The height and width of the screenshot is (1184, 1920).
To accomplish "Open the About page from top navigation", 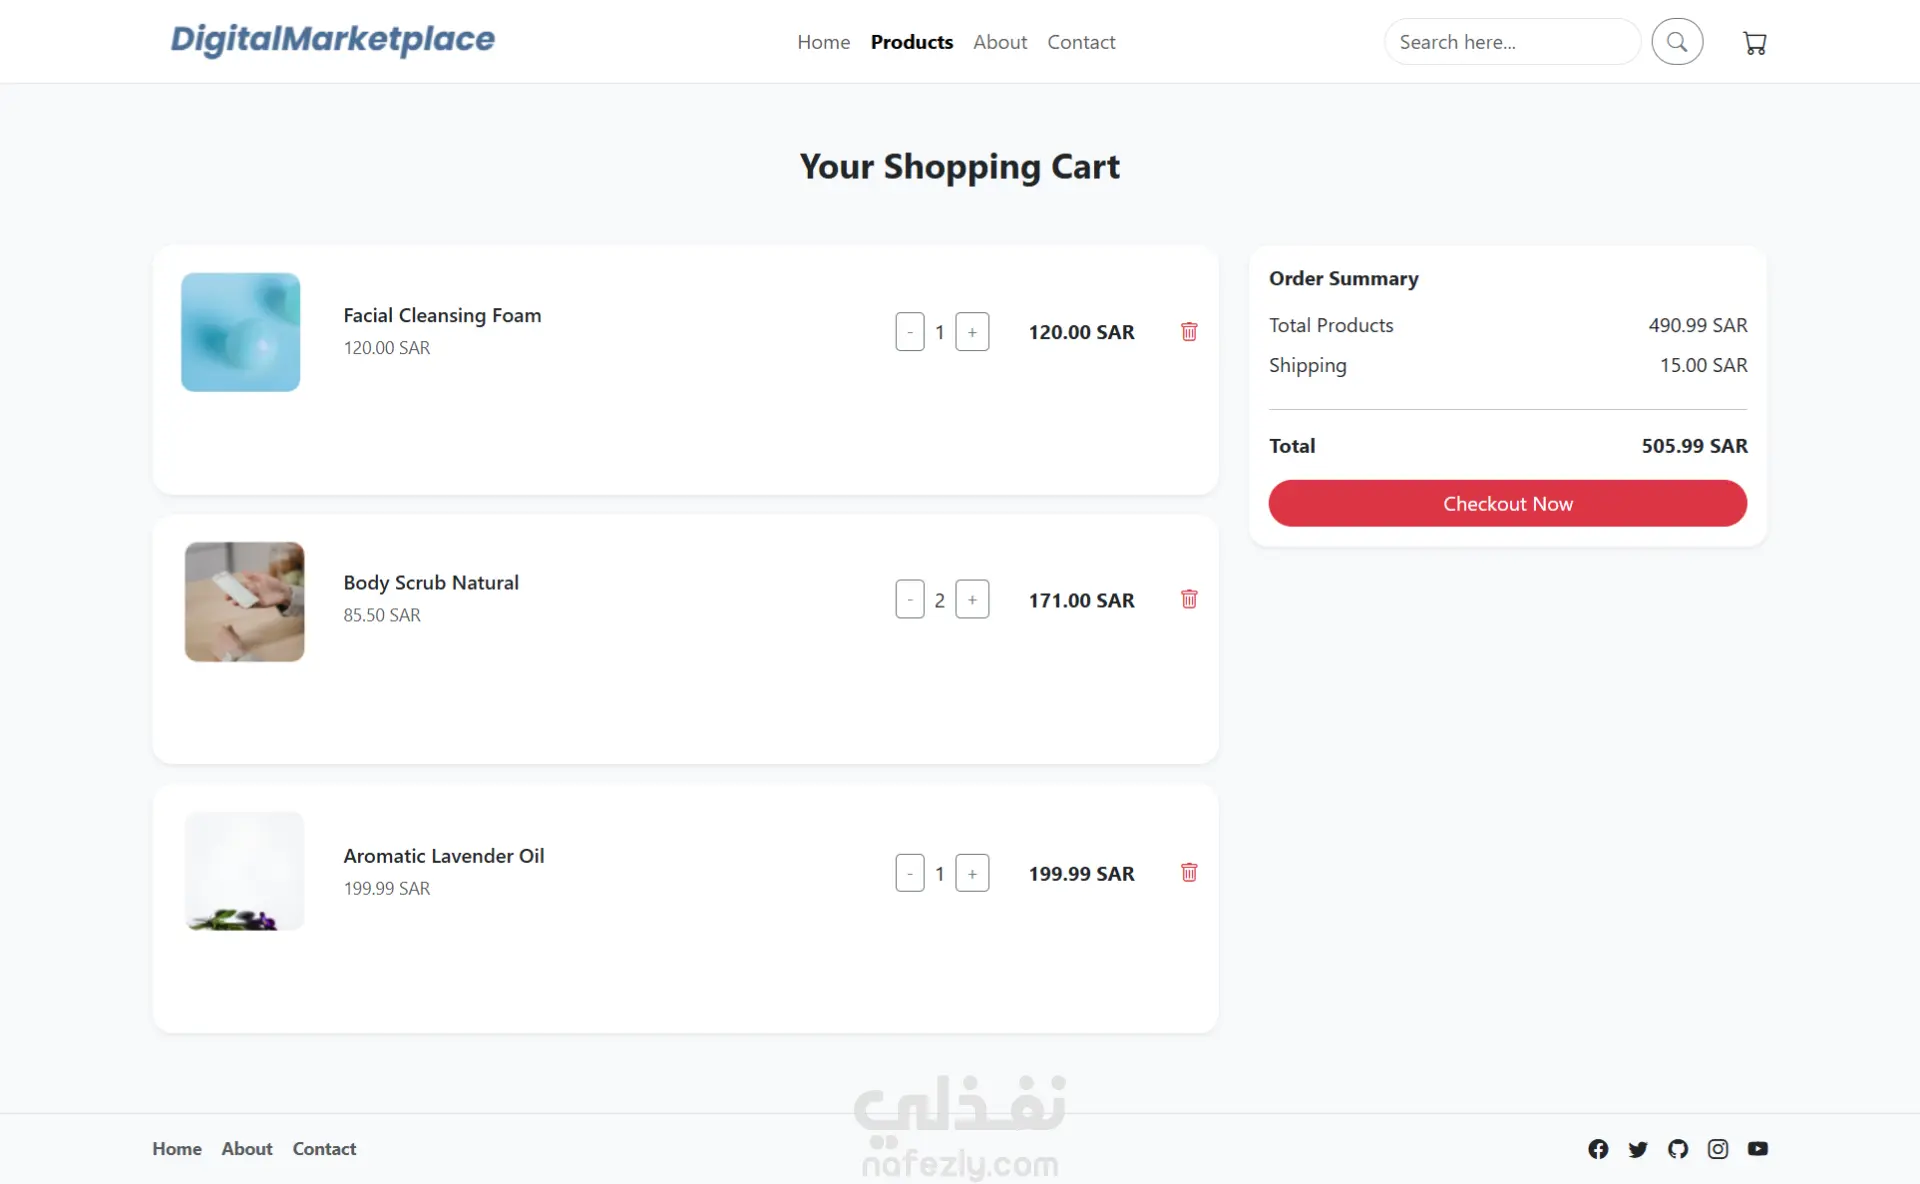I will [1000, 42].
